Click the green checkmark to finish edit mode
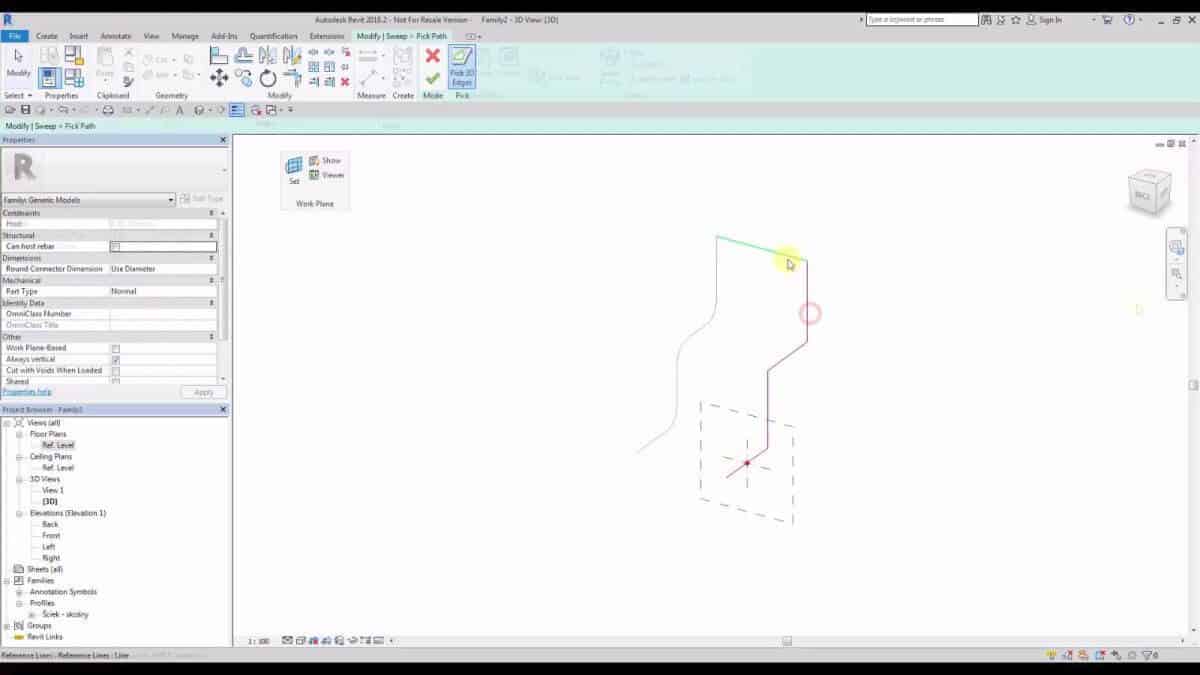Screen dimensions: 1200x675 click(432, 78)
